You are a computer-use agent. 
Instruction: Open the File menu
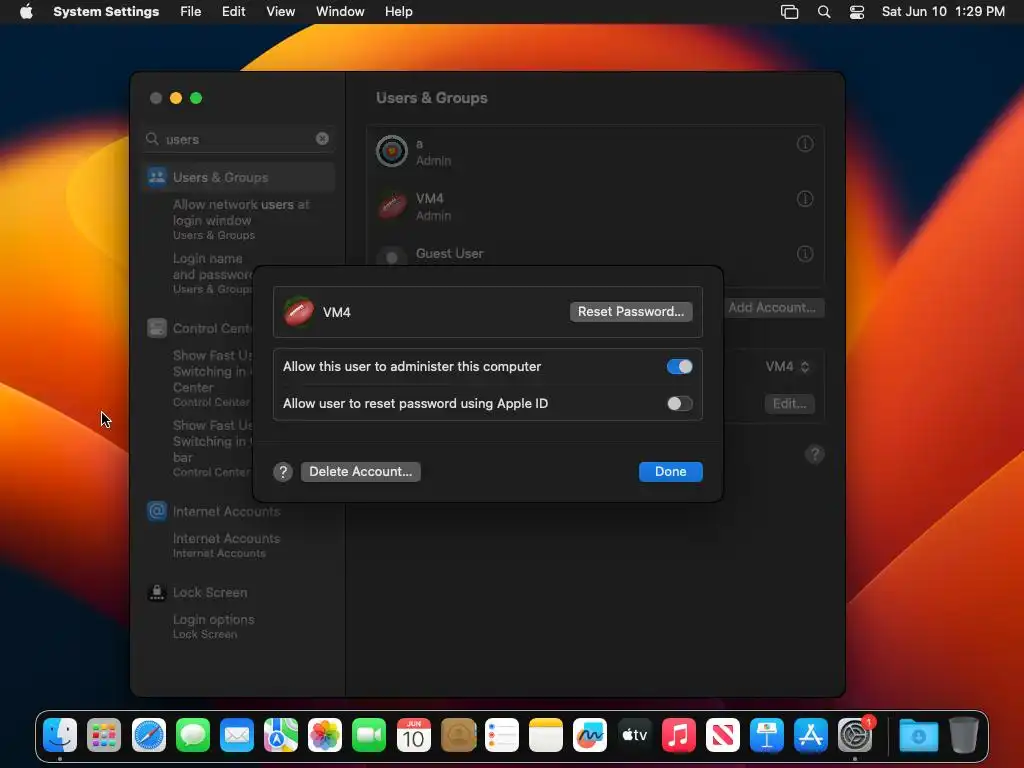coord(191,12)
